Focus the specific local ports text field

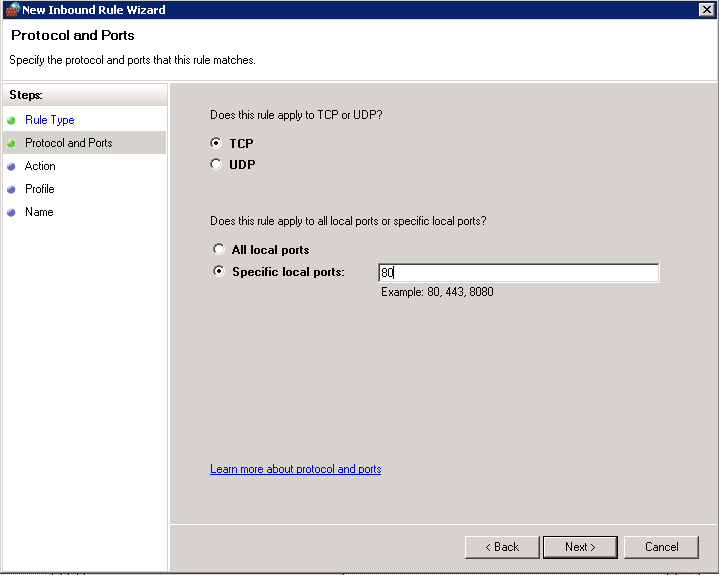pos(518,273)
